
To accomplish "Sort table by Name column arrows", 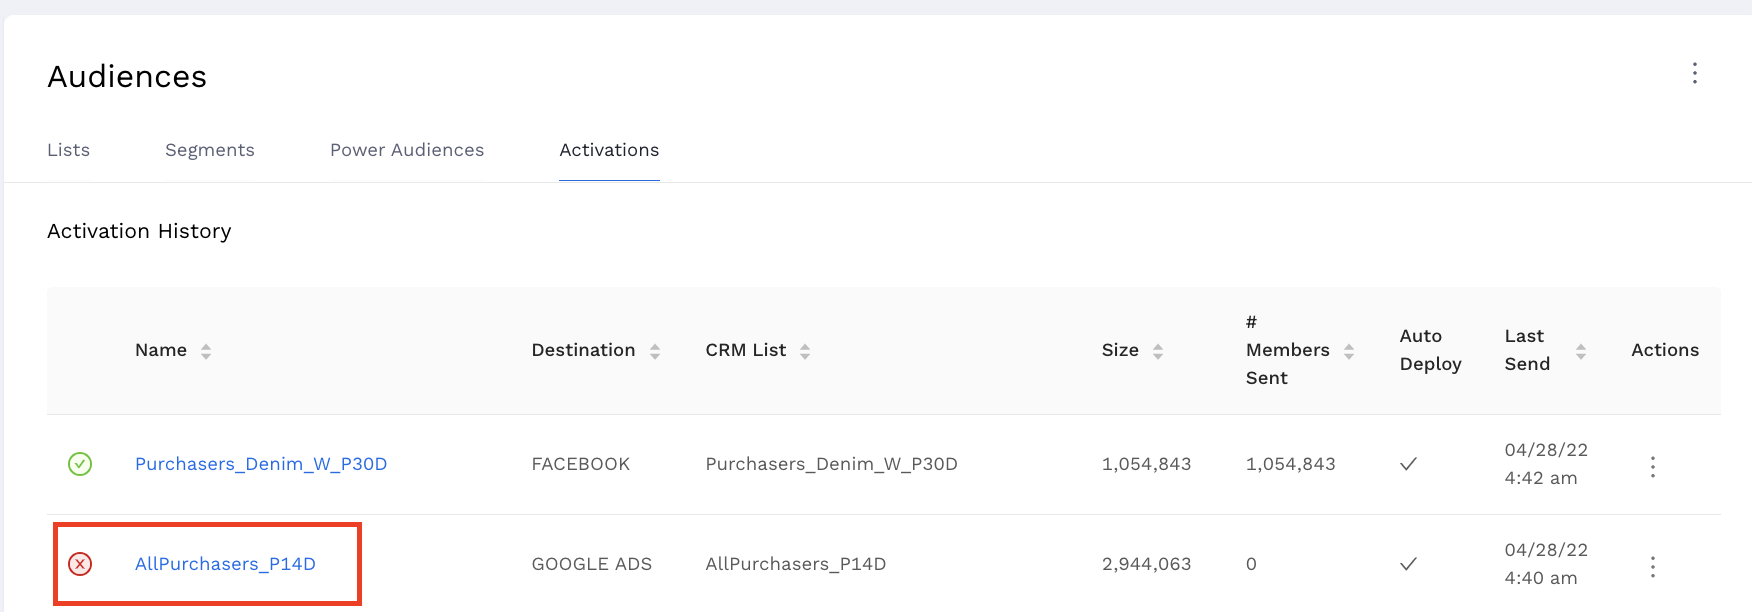I will click(x=206, y=351).
